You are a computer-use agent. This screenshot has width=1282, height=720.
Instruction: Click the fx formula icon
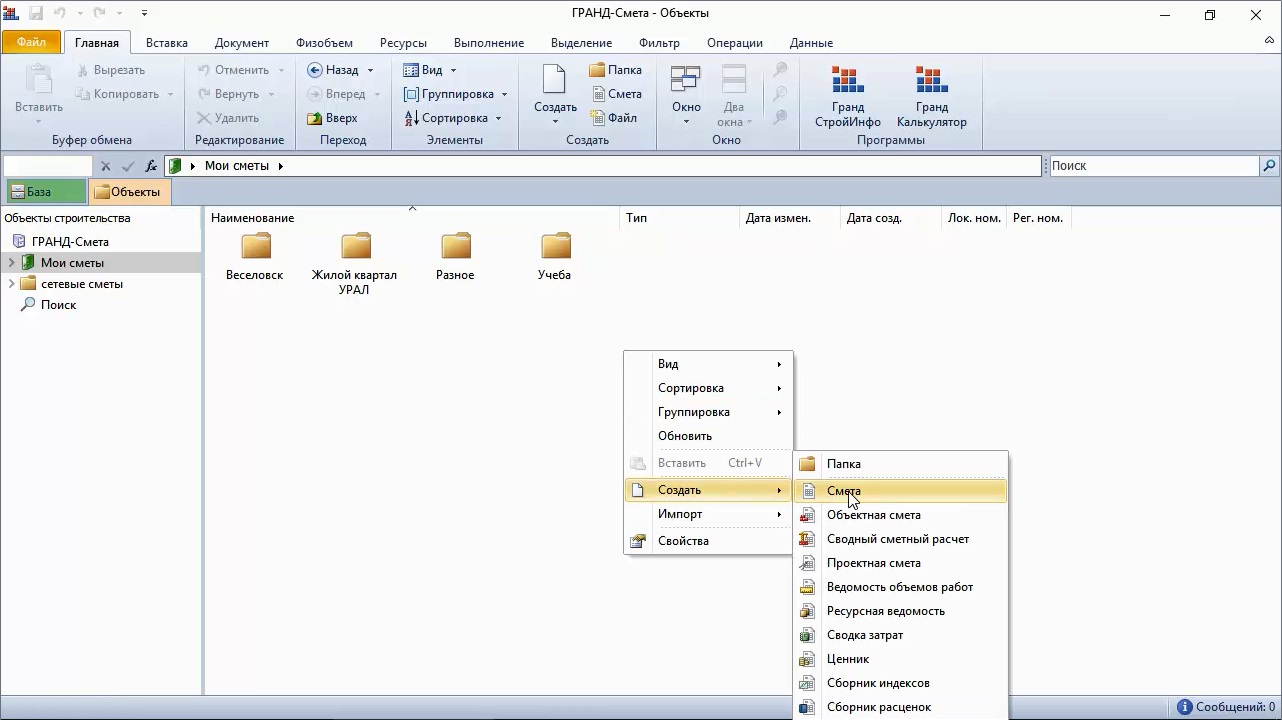151,166
